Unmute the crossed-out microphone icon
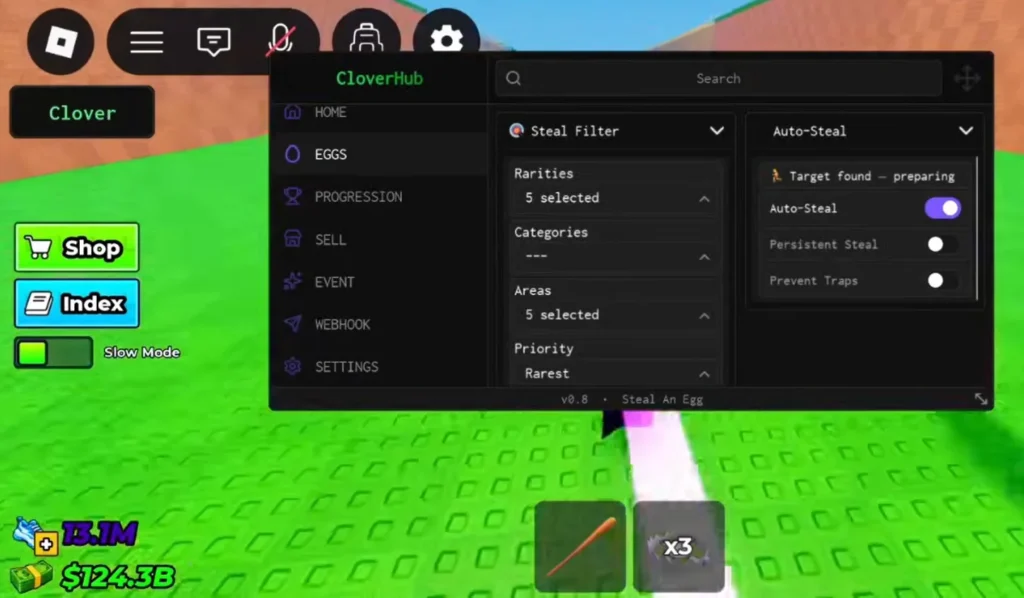Screen dimensions: 1024x598 pos(281,40)
